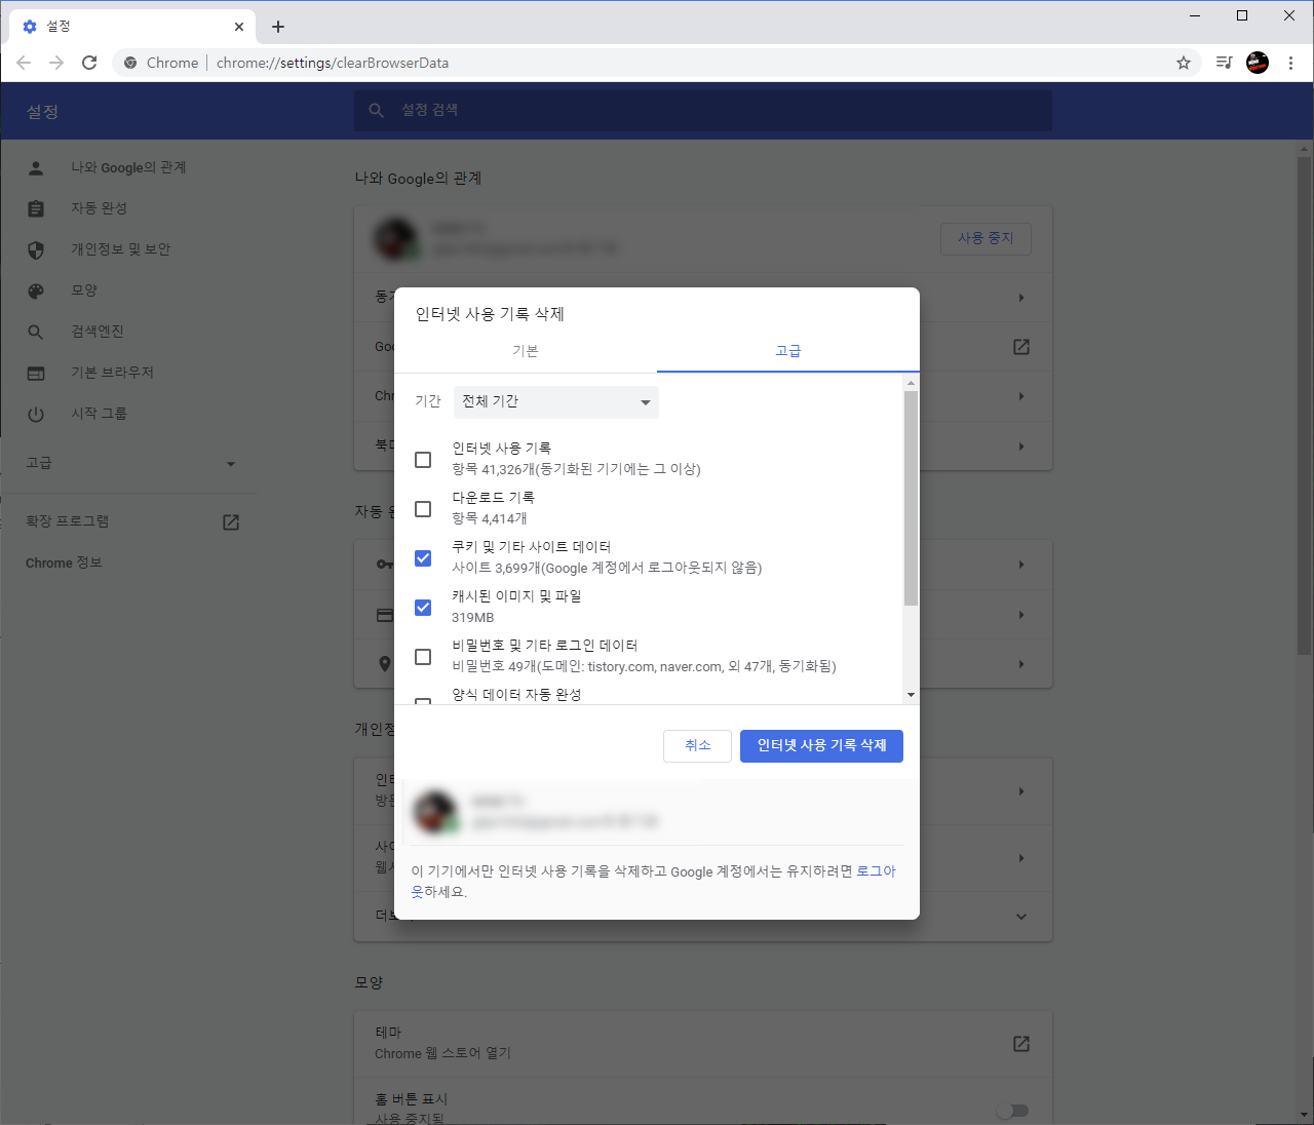Open the Chrome three-dot menu

coord(1291,63)
